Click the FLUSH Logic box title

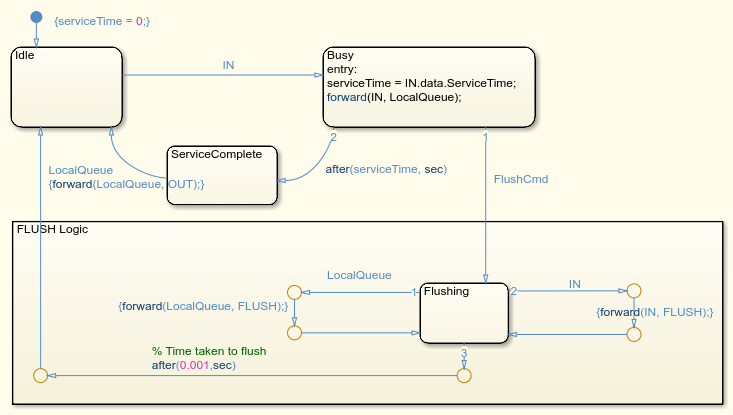[52, 229]
